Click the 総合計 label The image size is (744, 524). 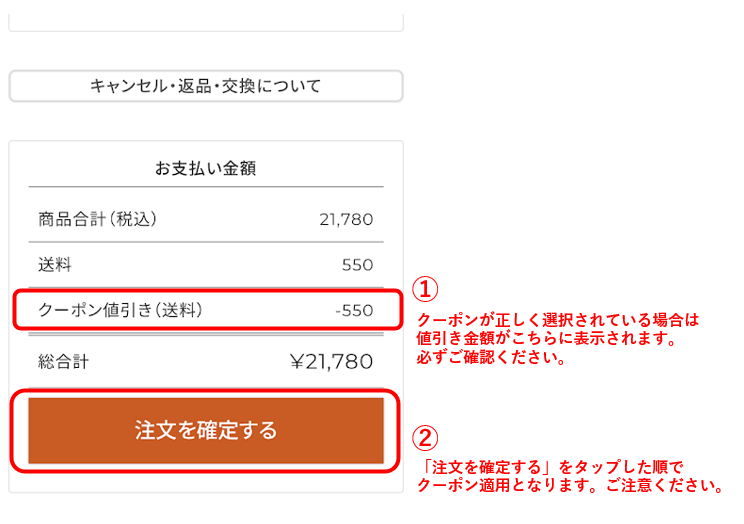(x=63, y=361)
